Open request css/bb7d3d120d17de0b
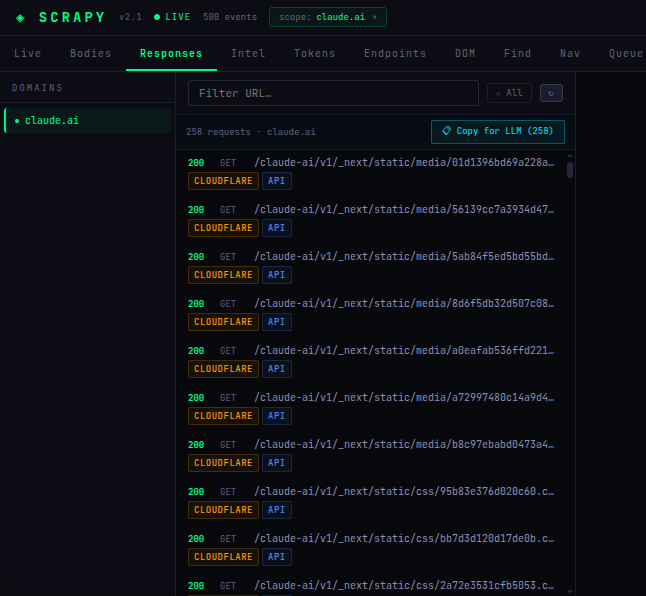The width and height of the screenshot is (646, 596). 404,538
